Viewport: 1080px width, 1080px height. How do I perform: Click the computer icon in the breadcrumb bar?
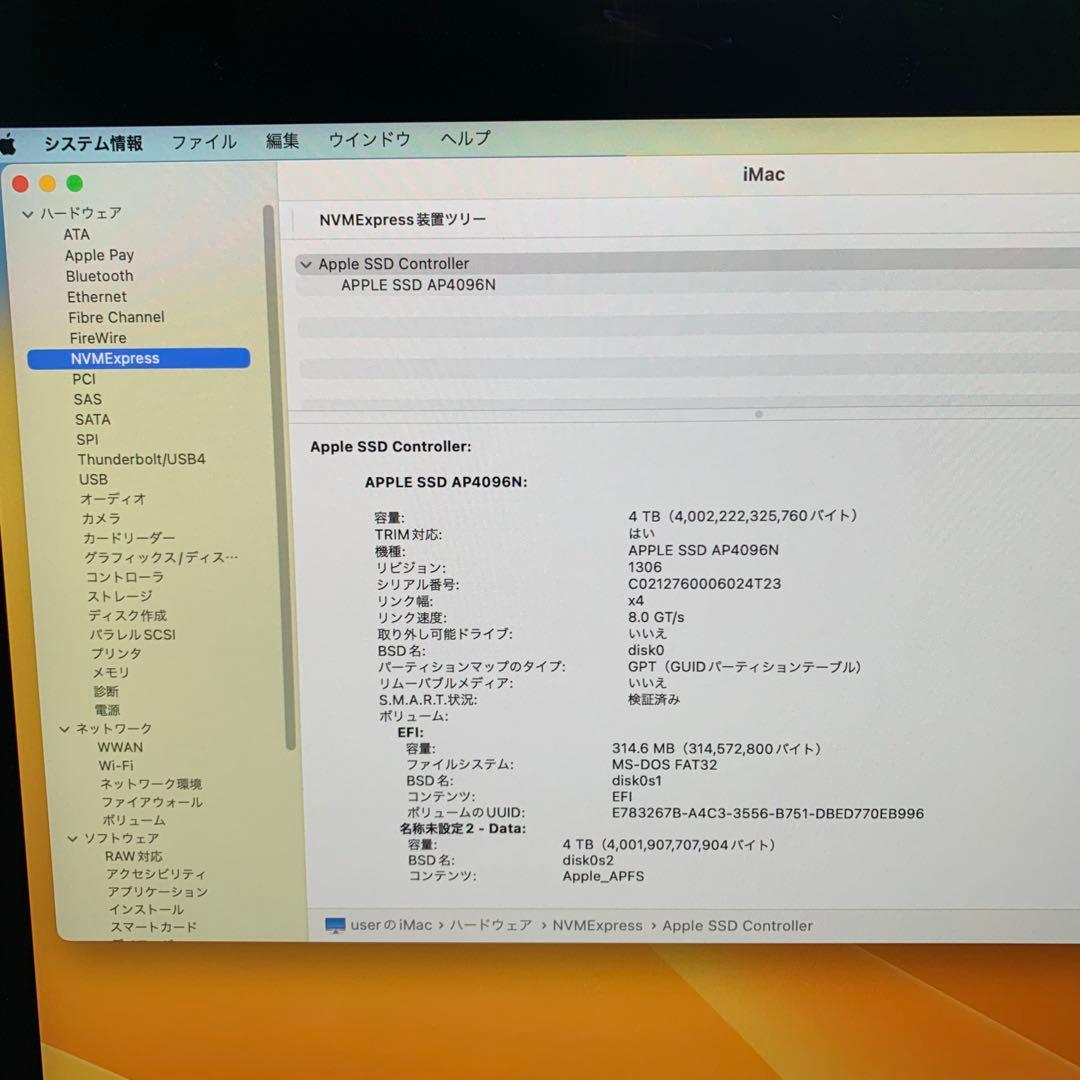point(336,925)
